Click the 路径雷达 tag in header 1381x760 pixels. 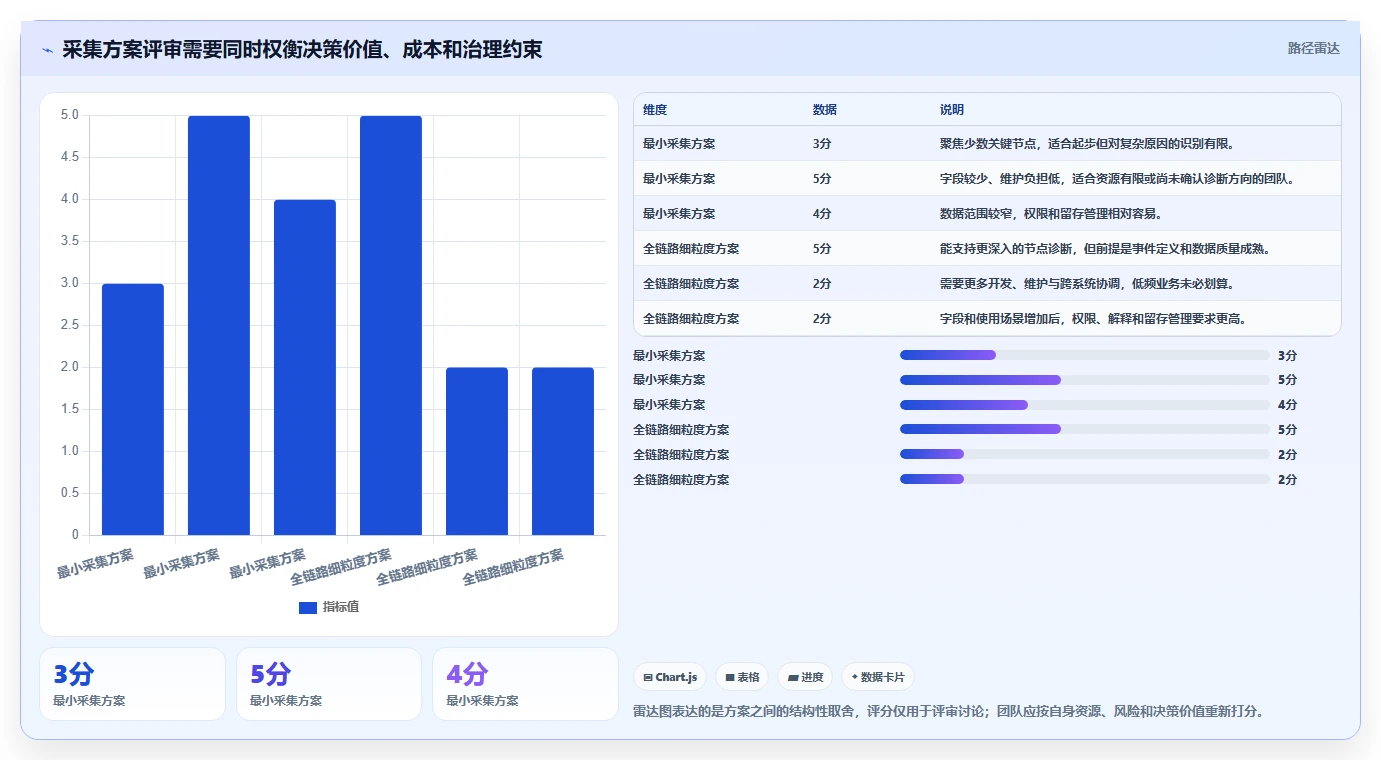[x=1313, y=48]
